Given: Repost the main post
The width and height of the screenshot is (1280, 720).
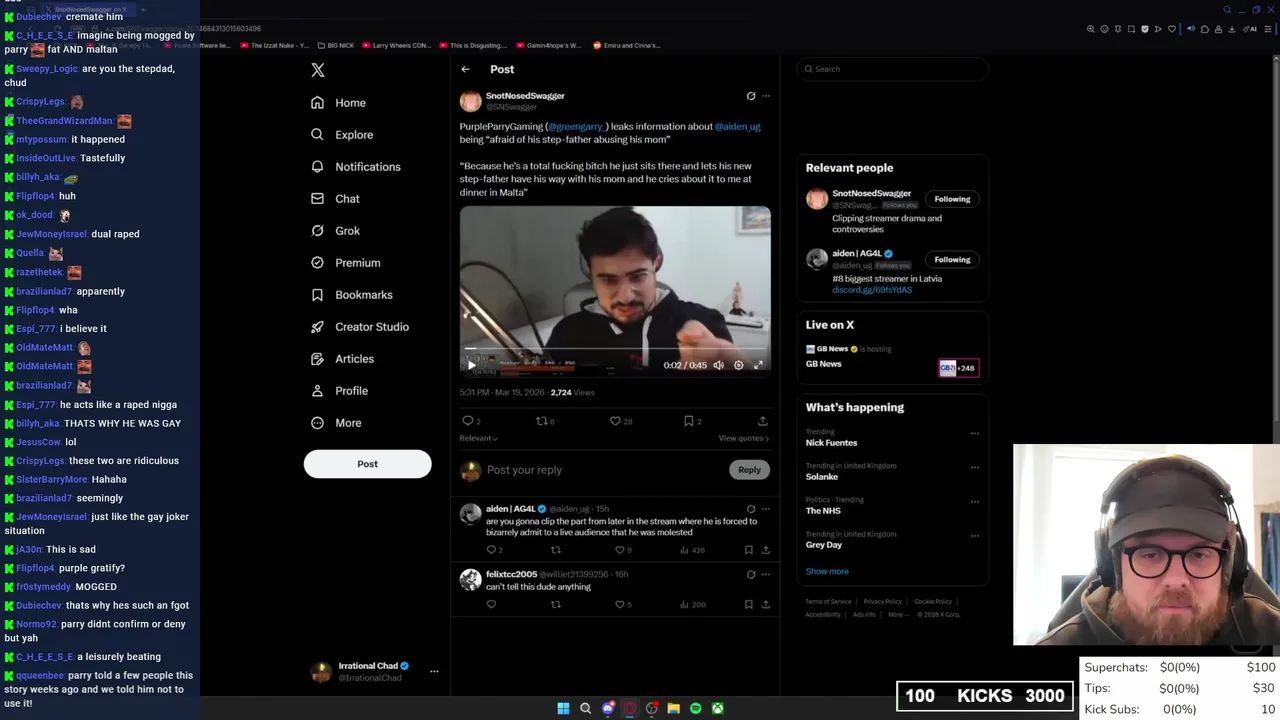Looking at the screenshot, I should 541,421.
